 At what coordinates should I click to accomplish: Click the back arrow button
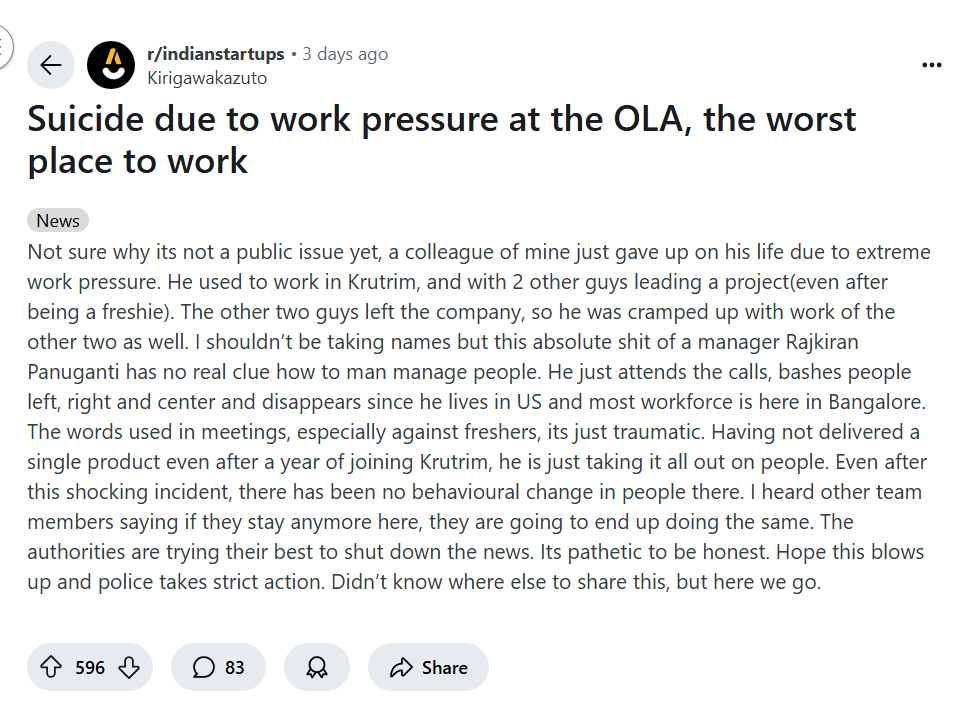click(50, 65)
